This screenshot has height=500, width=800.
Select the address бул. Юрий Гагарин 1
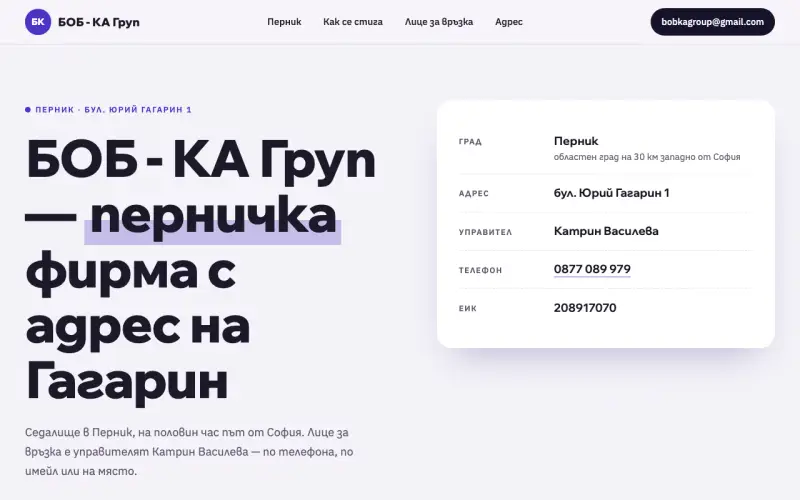point(611,193)
